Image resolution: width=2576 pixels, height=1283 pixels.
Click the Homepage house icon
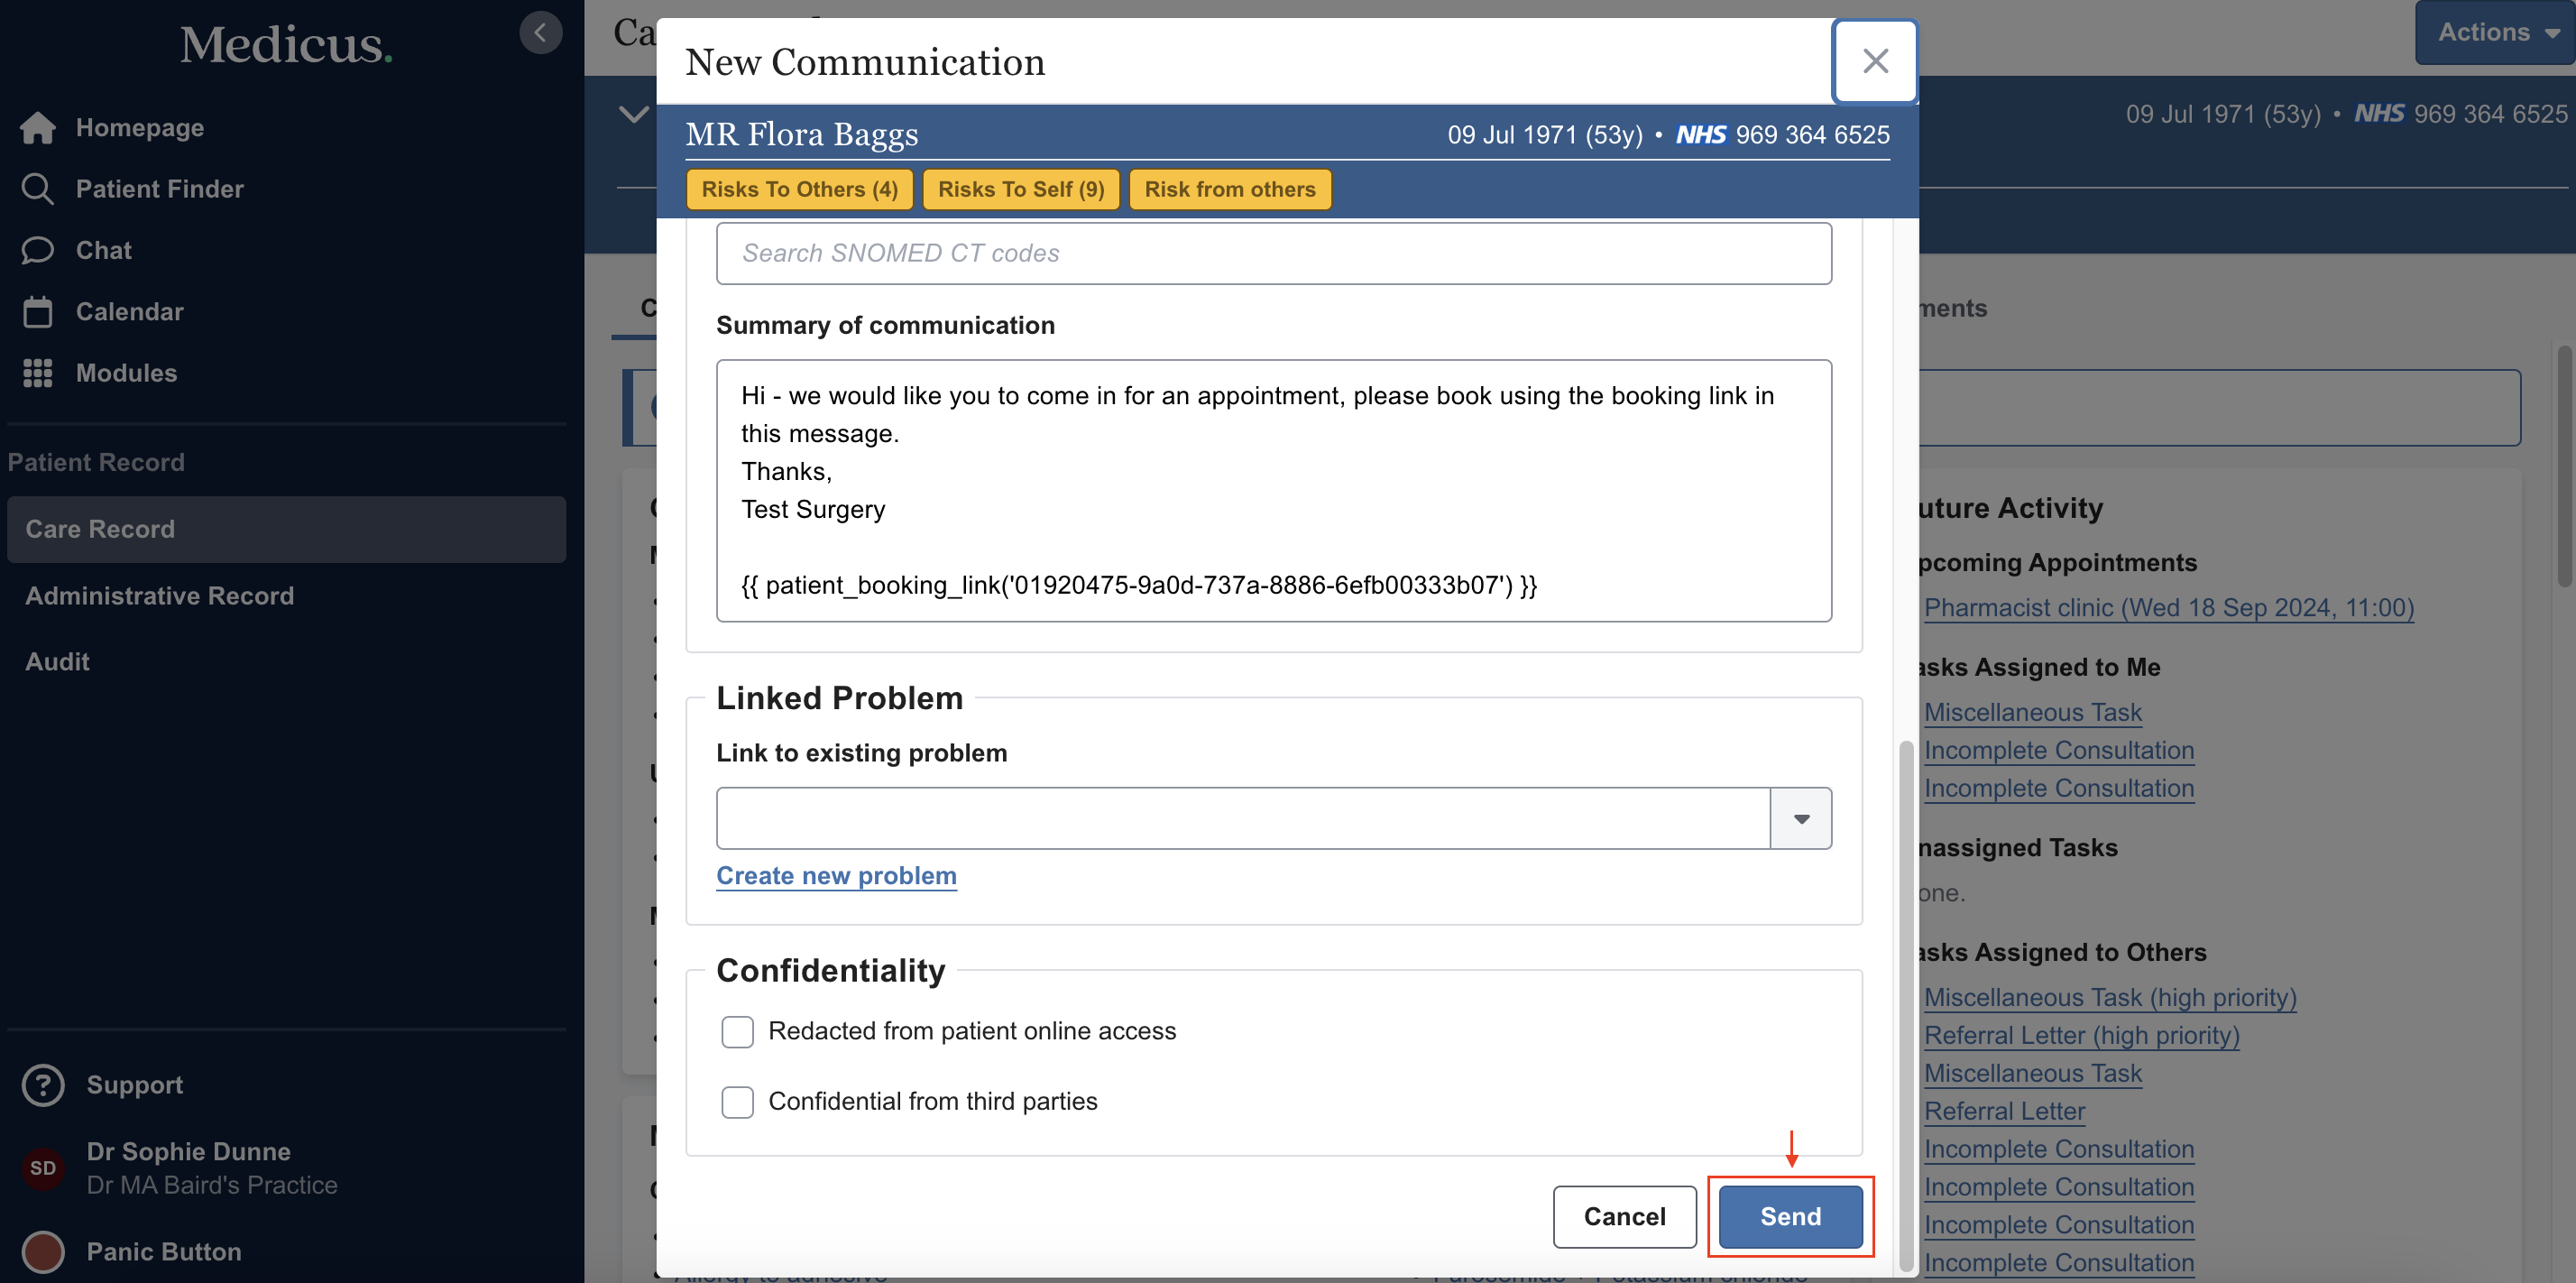38,128
